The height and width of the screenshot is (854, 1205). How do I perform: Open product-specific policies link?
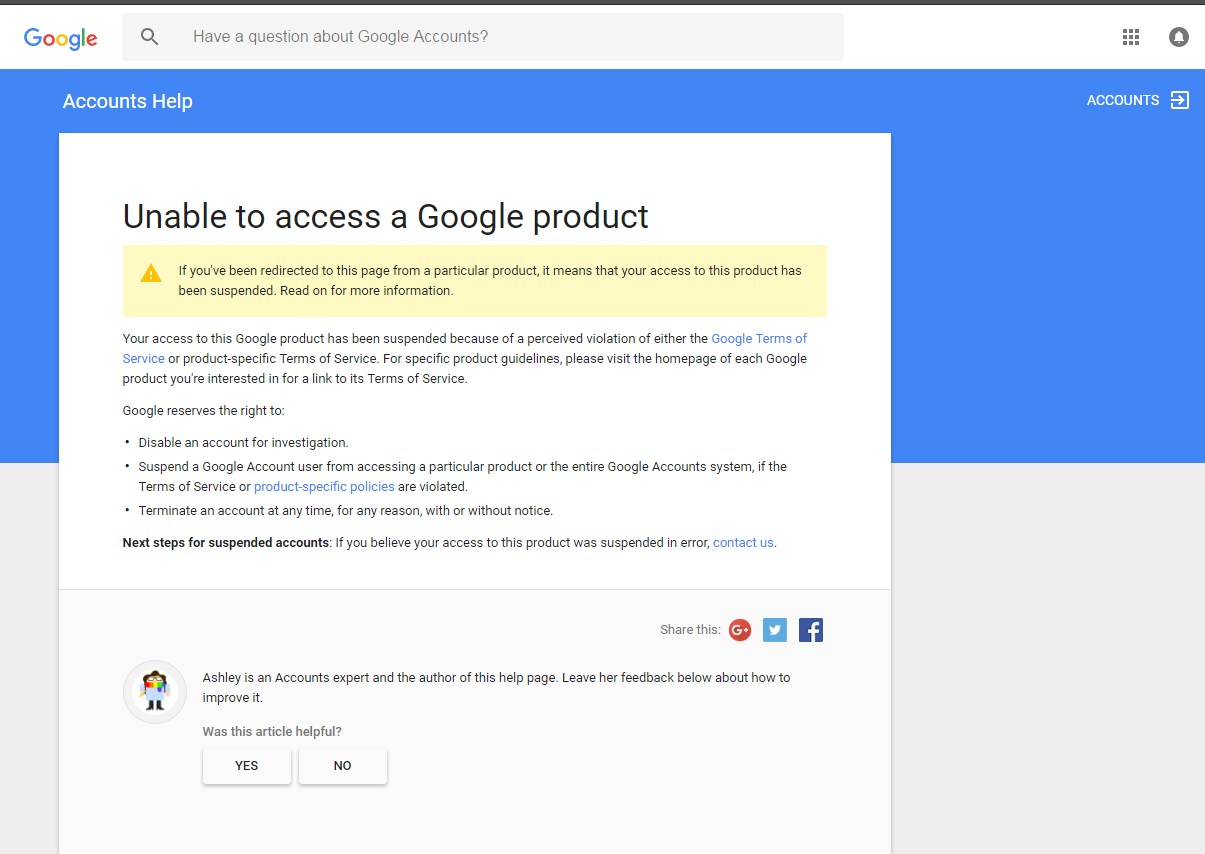pos(324,486)
